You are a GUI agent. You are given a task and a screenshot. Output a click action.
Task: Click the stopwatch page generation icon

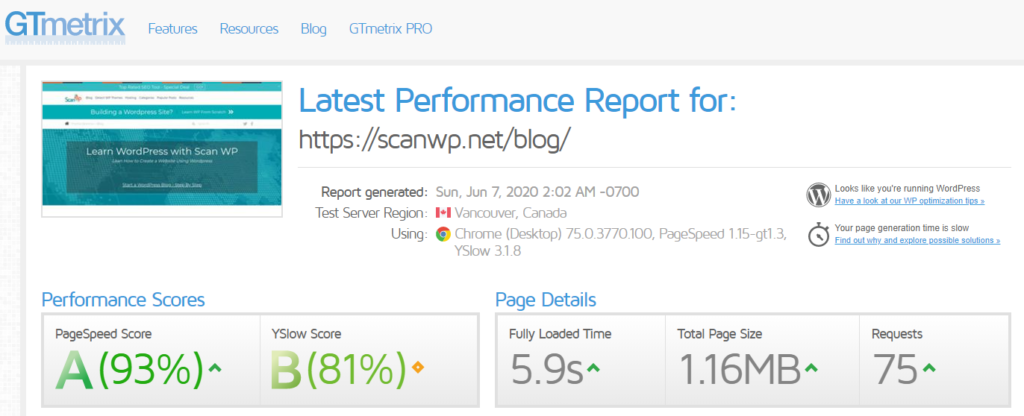[818, 234]
